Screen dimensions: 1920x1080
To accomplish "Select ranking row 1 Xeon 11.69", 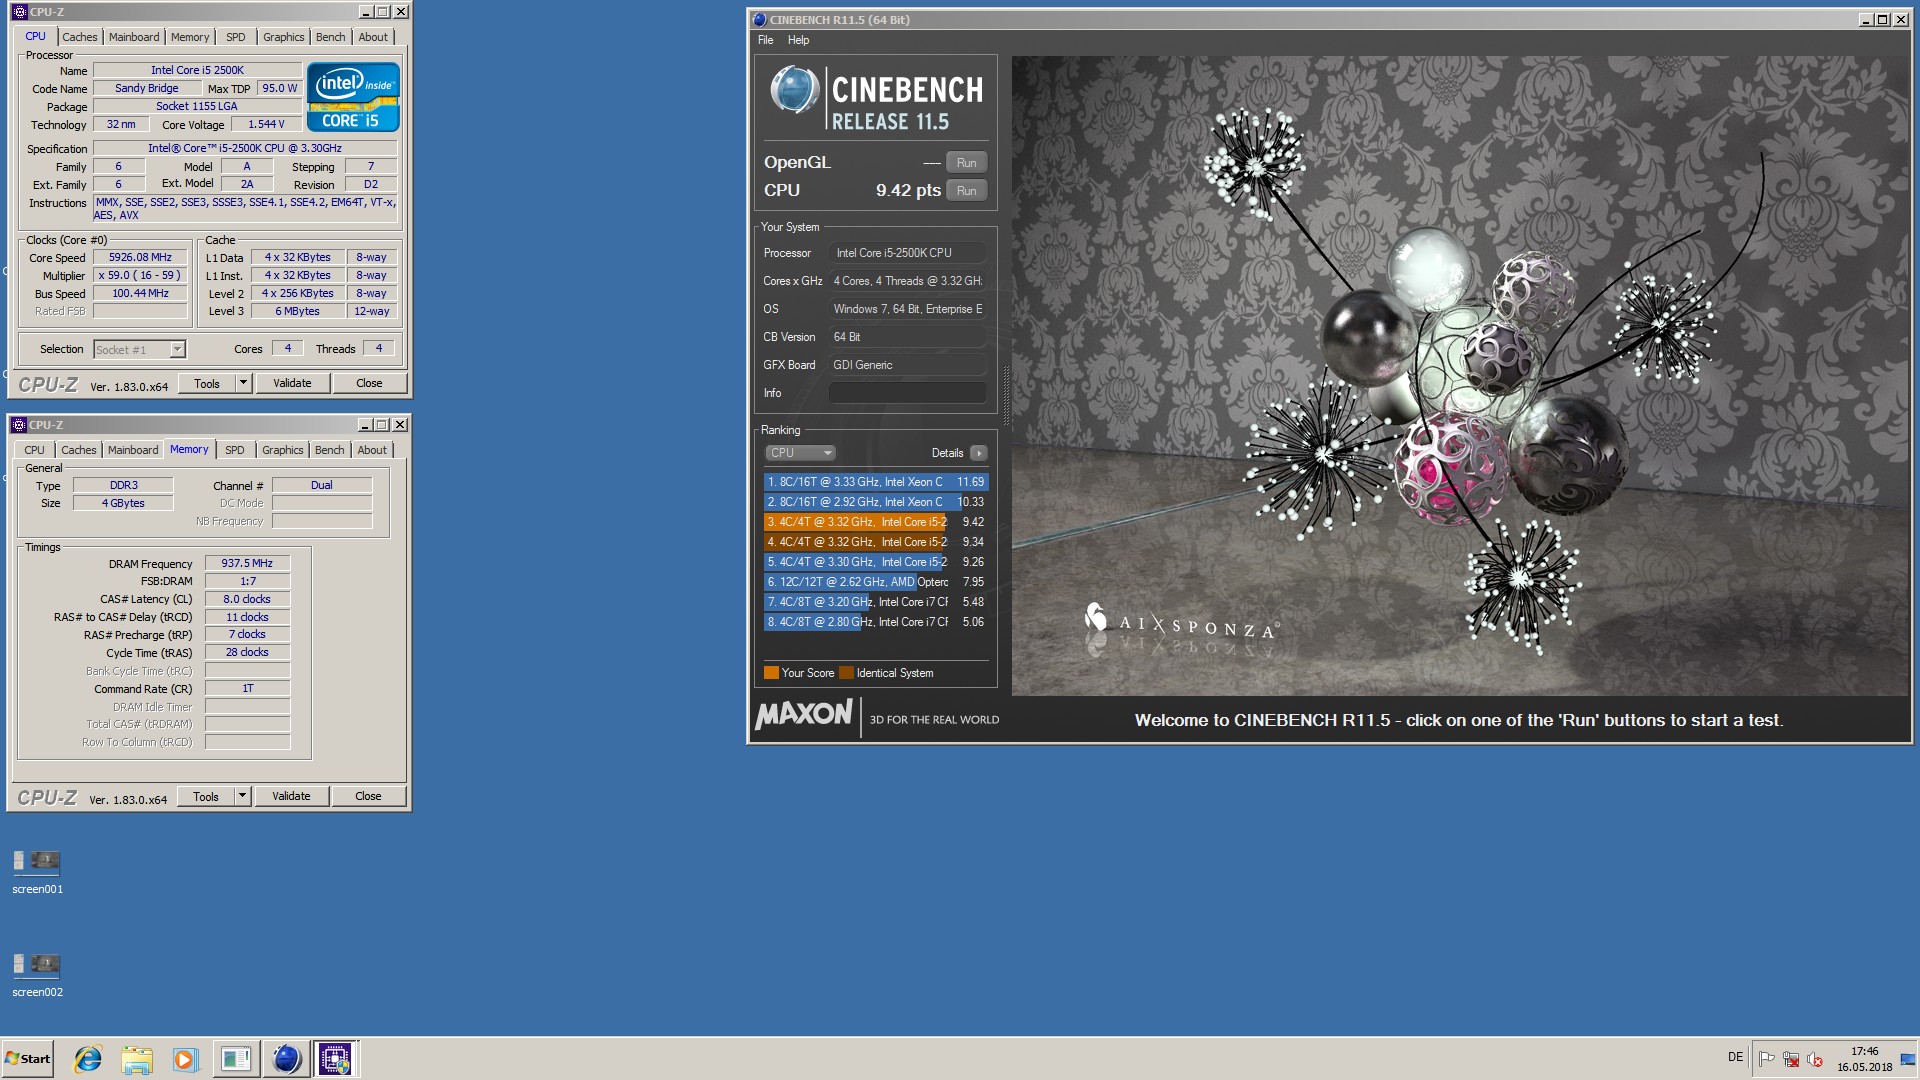I will 876,482.
